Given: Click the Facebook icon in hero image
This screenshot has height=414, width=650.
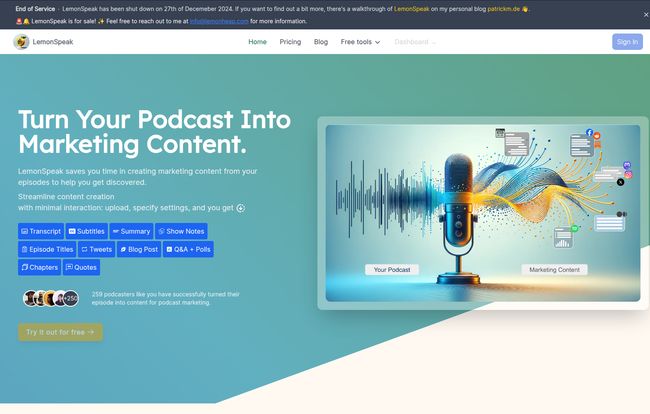Looking at the screenshot, I should (x=589, y=132).
